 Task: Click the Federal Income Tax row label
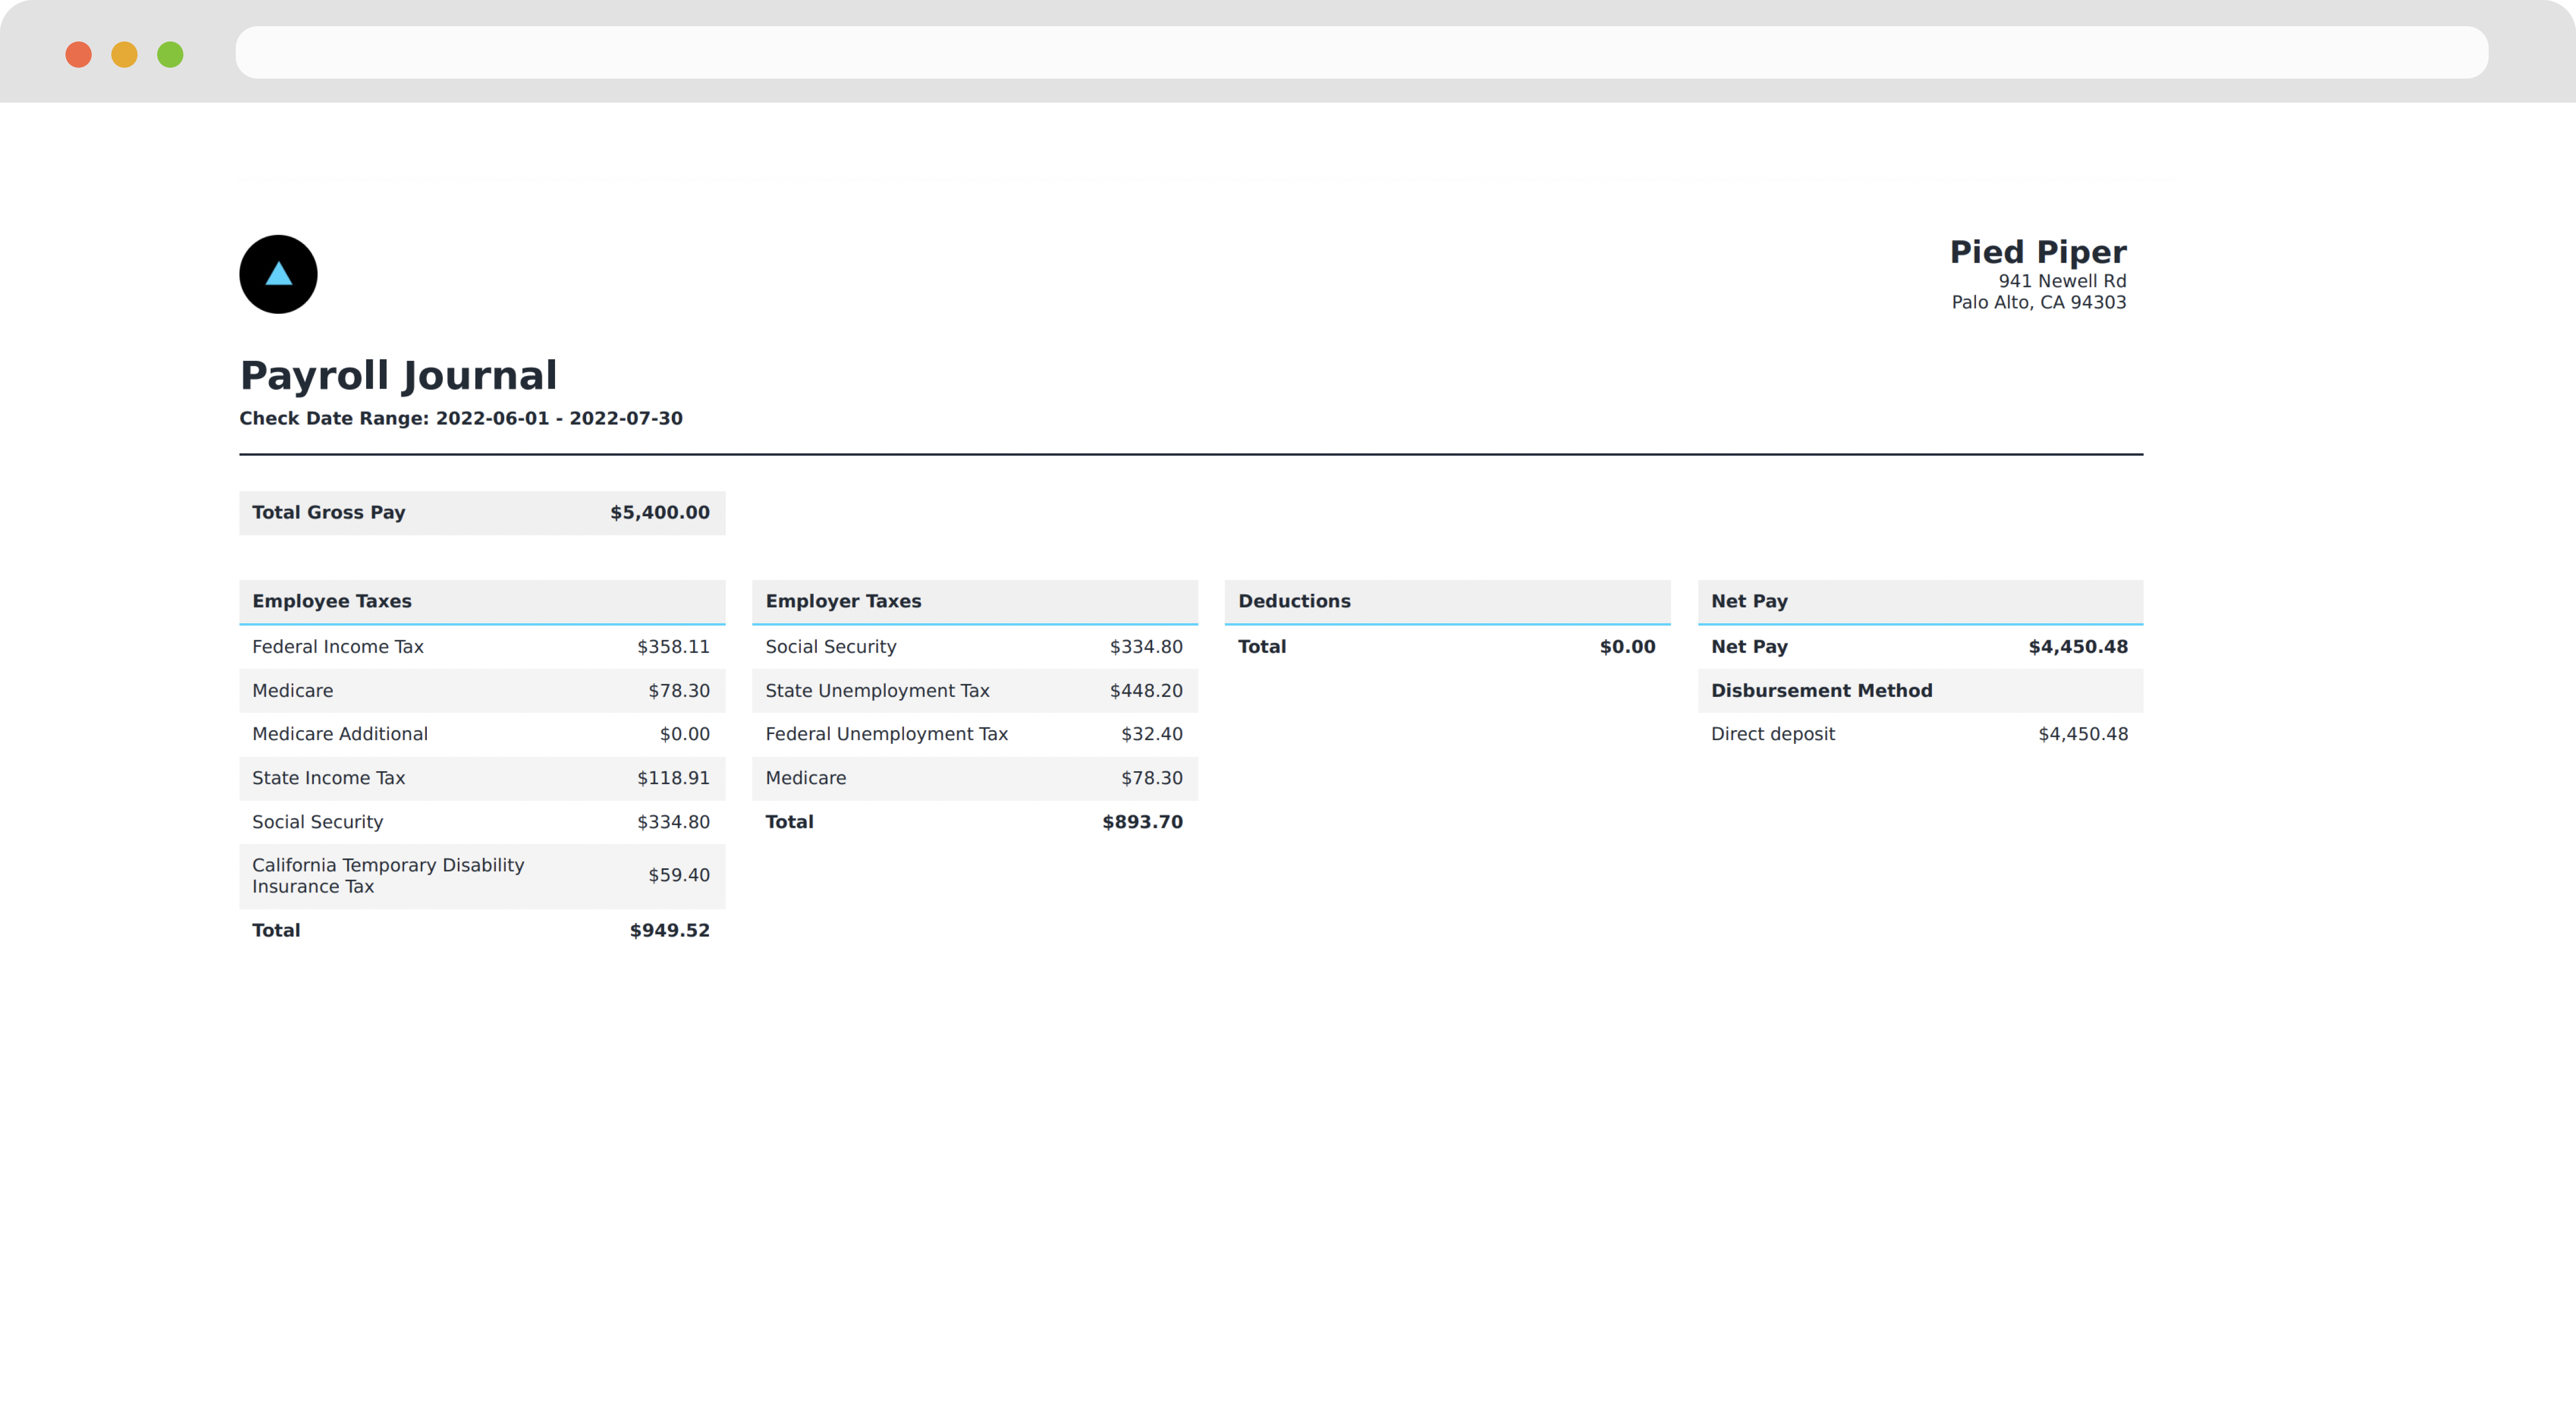click(338, 647)
